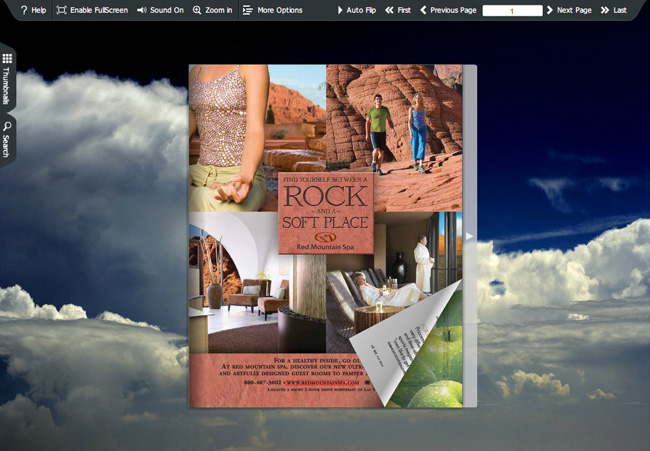Toggle the Sound On button

point(160,10)
